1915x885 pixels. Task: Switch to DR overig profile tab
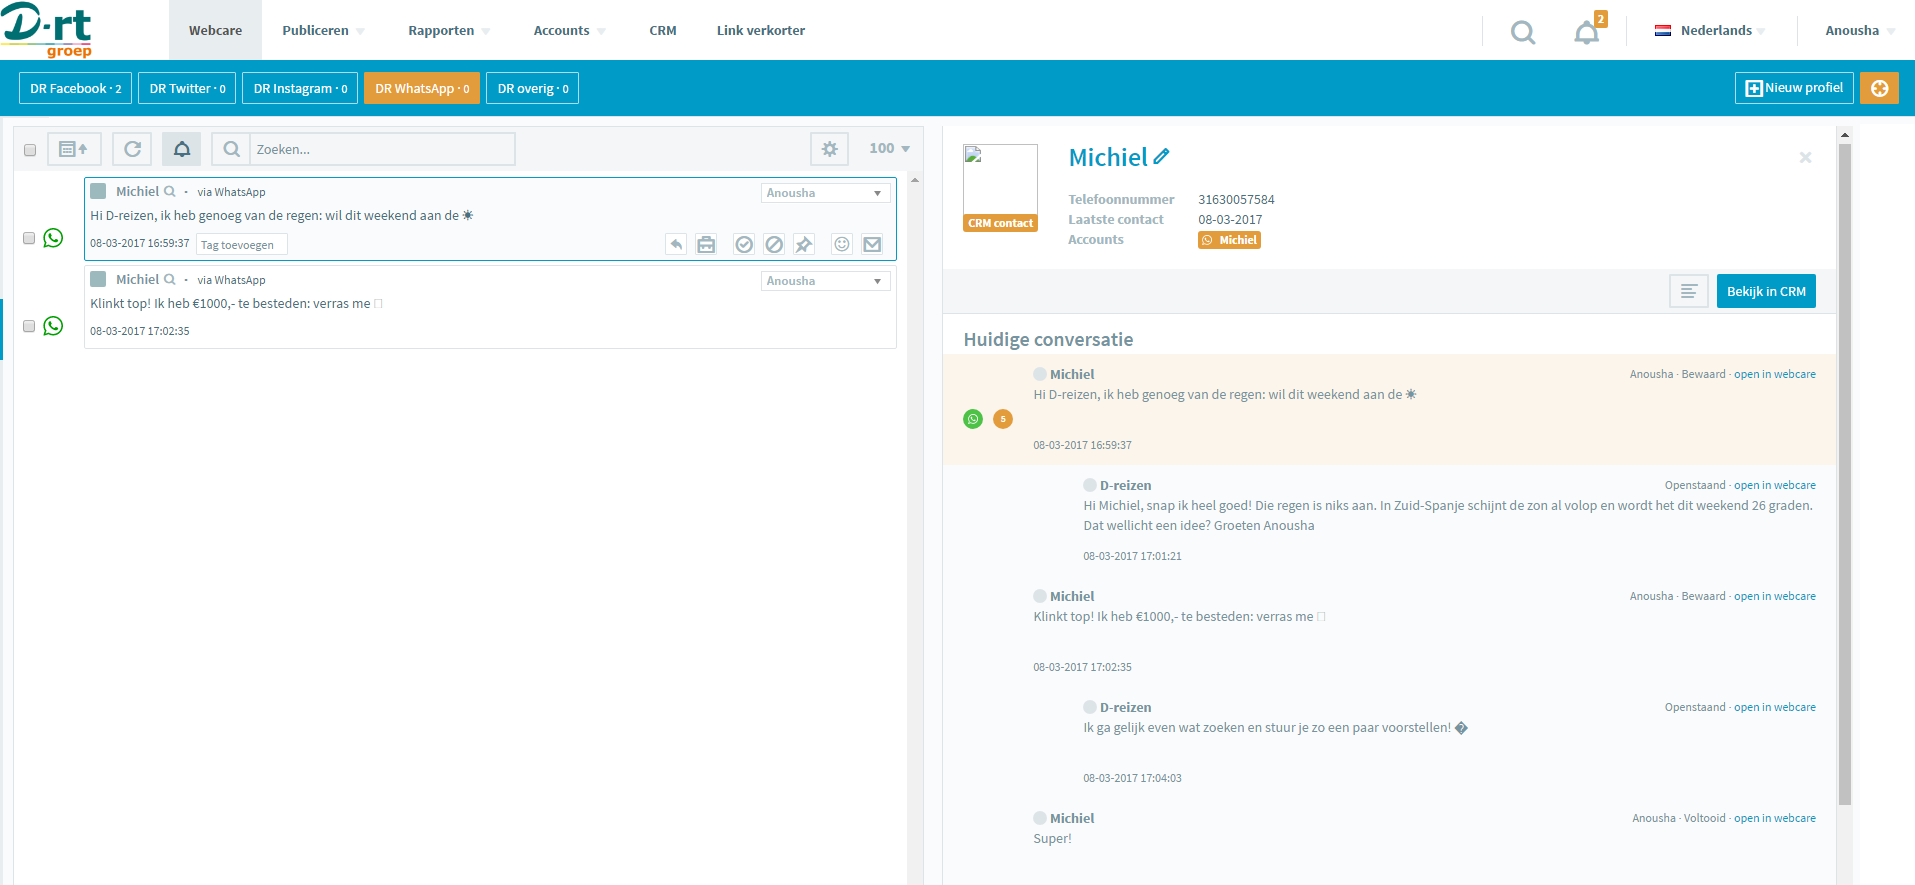click(x=533, y=88)
